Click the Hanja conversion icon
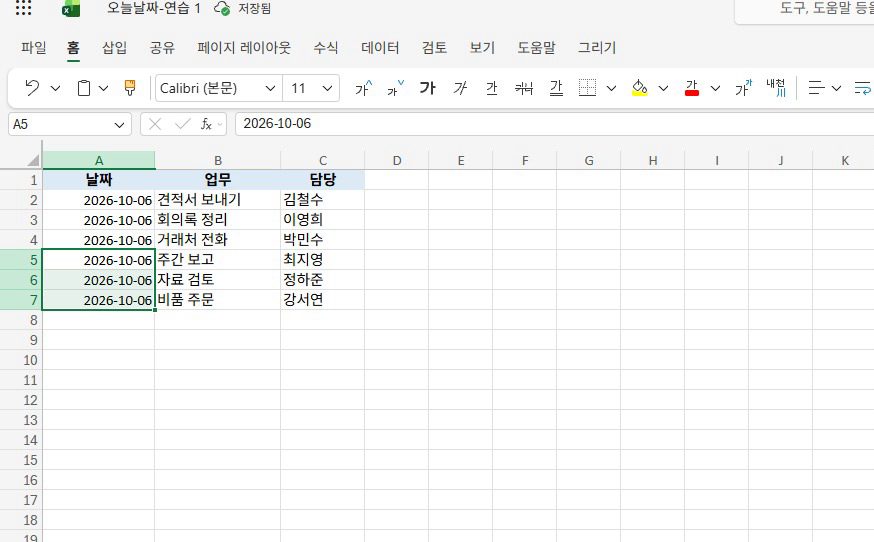874x542 pixels. (x=776, y=88)
